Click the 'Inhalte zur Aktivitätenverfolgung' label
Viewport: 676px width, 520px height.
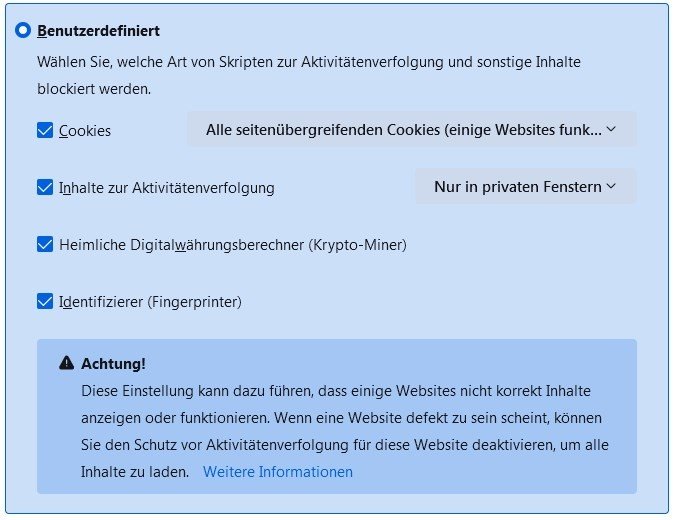(166, 188)
